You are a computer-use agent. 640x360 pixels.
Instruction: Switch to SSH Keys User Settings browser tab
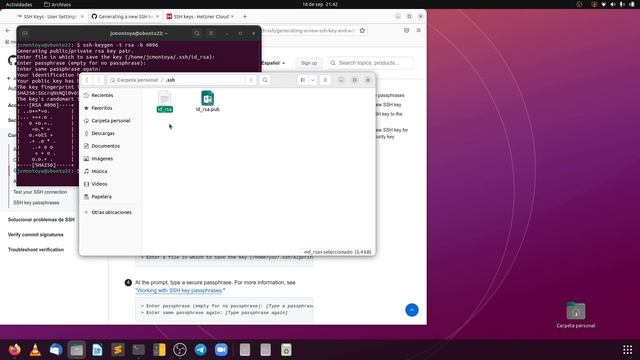tap(50, 16)
